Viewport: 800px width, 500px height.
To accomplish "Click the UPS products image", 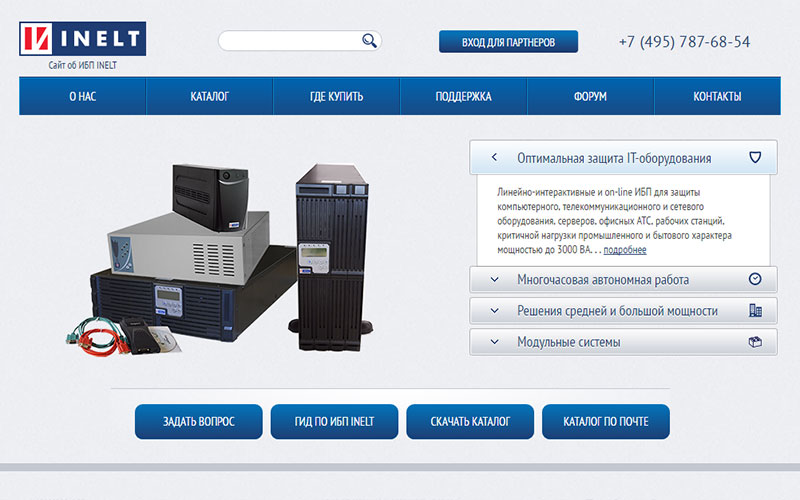I will pyautogui.click(x=219, y=258).
